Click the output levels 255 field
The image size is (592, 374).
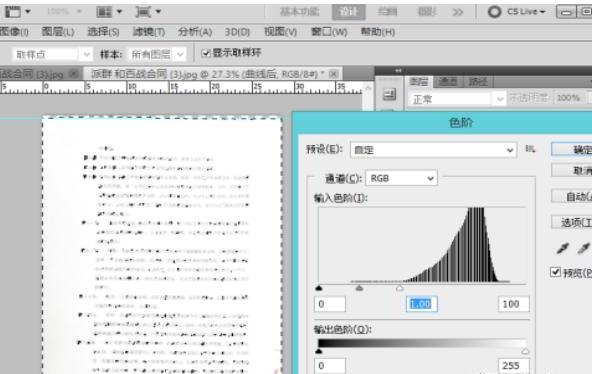tap(513, 366)
